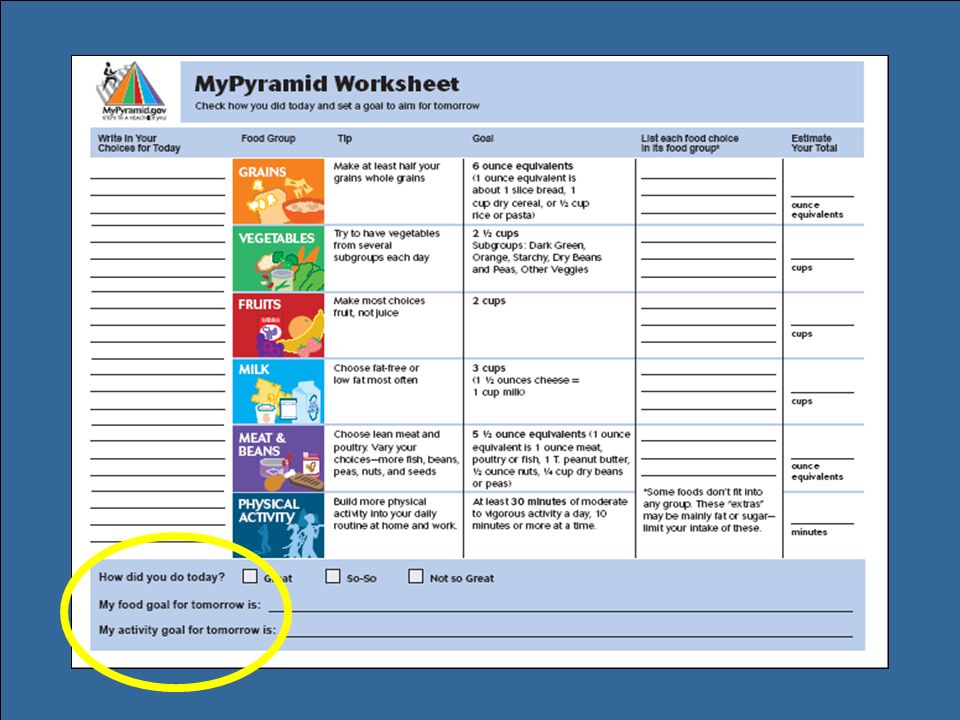Click the minutes total line

[822, 523]
